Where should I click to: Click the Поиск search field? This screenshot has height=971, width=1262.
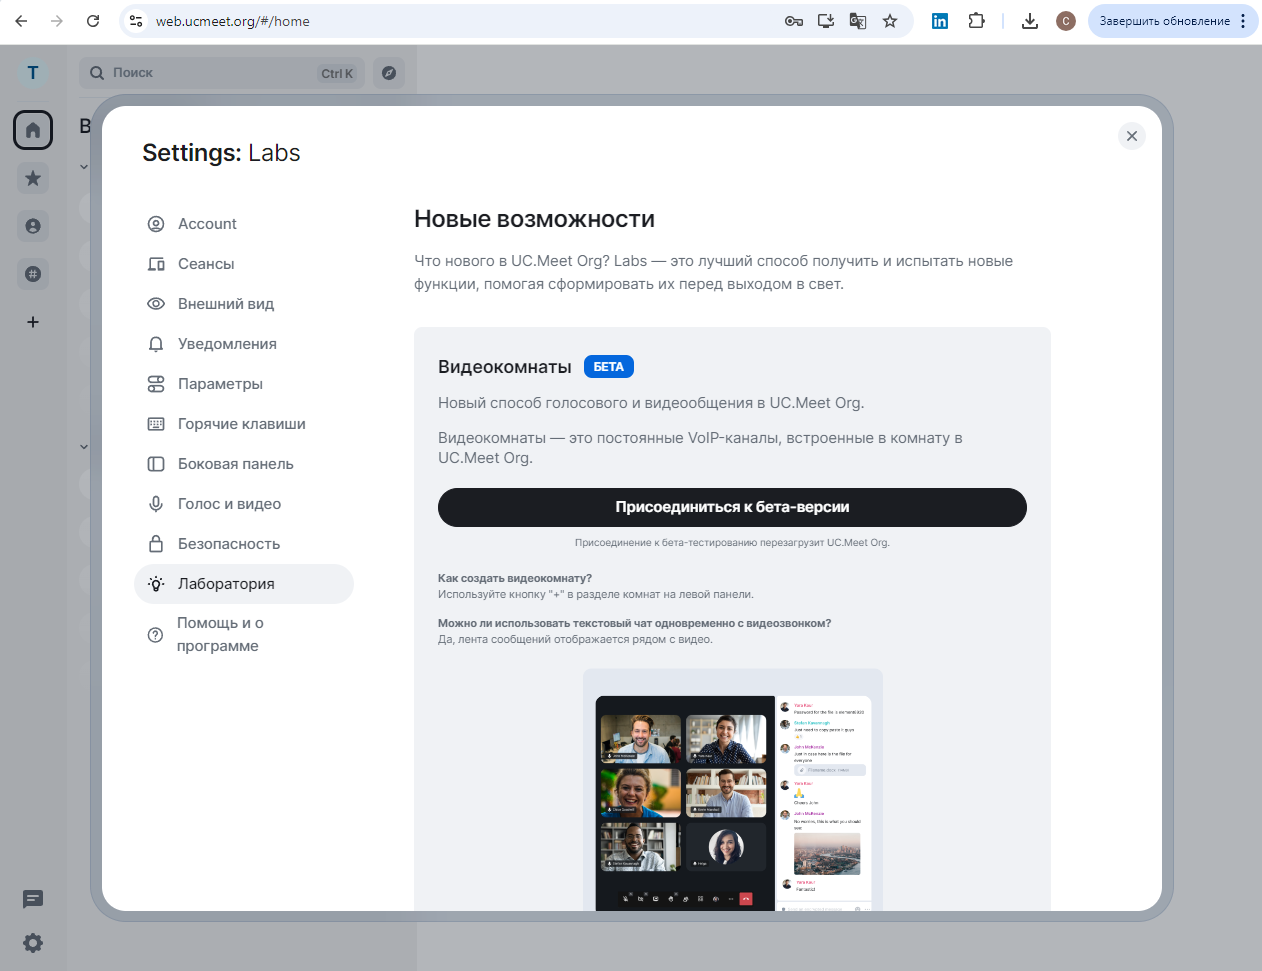[x=210, y=72]
